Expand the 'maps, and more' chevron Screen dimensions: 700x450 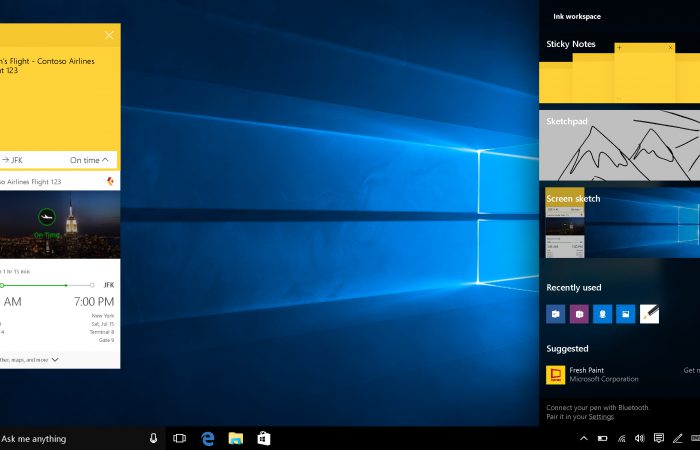(x=55, y=359)
